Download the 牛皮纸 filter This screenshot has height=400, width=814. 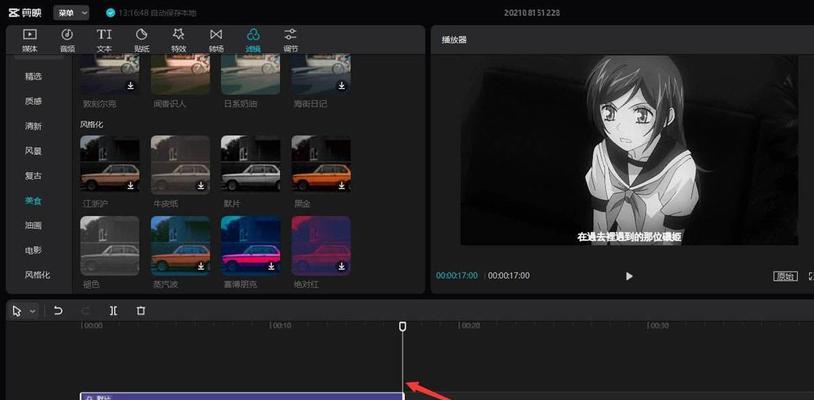click(201, 185)
